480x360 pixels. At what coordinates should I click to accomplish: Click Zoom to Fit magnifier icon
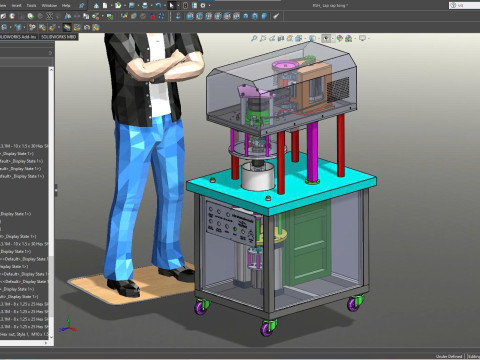(x=254, y=38)
